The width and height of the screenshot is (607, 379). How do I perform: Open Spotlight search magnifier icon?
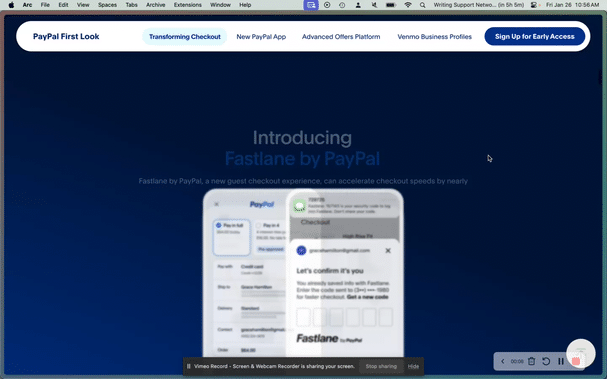pos(423,5)
